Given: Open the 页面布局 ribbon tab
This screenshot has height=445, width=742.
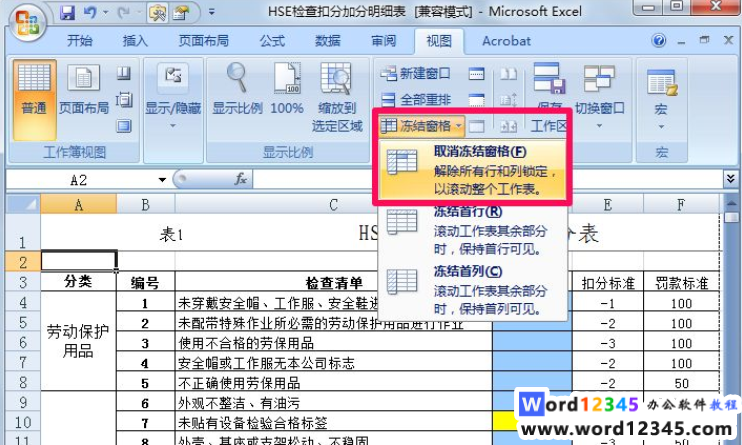Looking at the screenshot, I should [x=203, y=41].
